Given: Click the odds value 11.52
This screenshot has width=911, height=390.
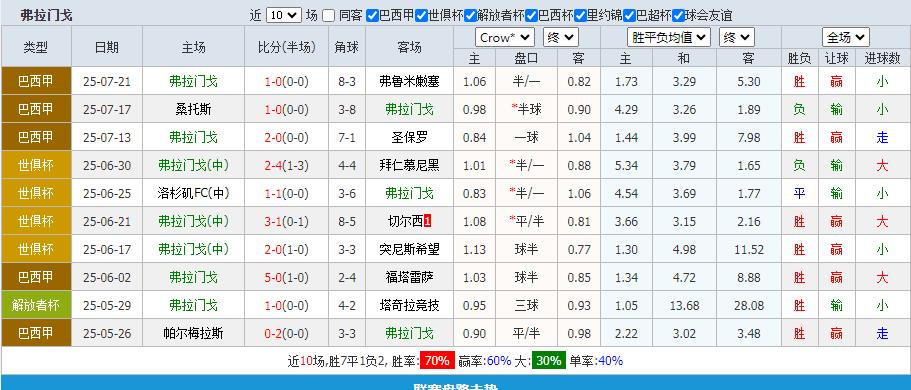Looking at the screenshot, I should 749,249.
